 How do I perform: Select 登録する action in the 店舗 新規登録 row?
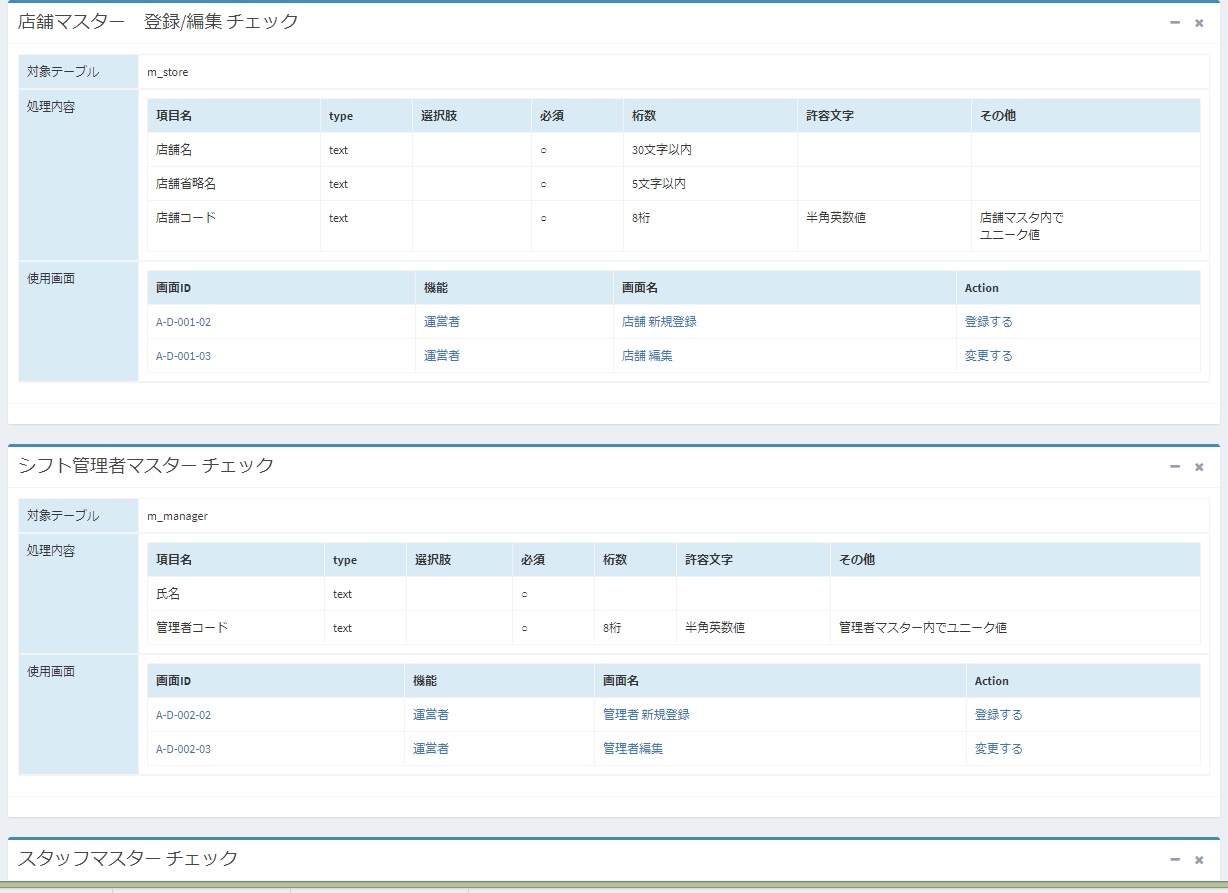click(x=987, y=321)
